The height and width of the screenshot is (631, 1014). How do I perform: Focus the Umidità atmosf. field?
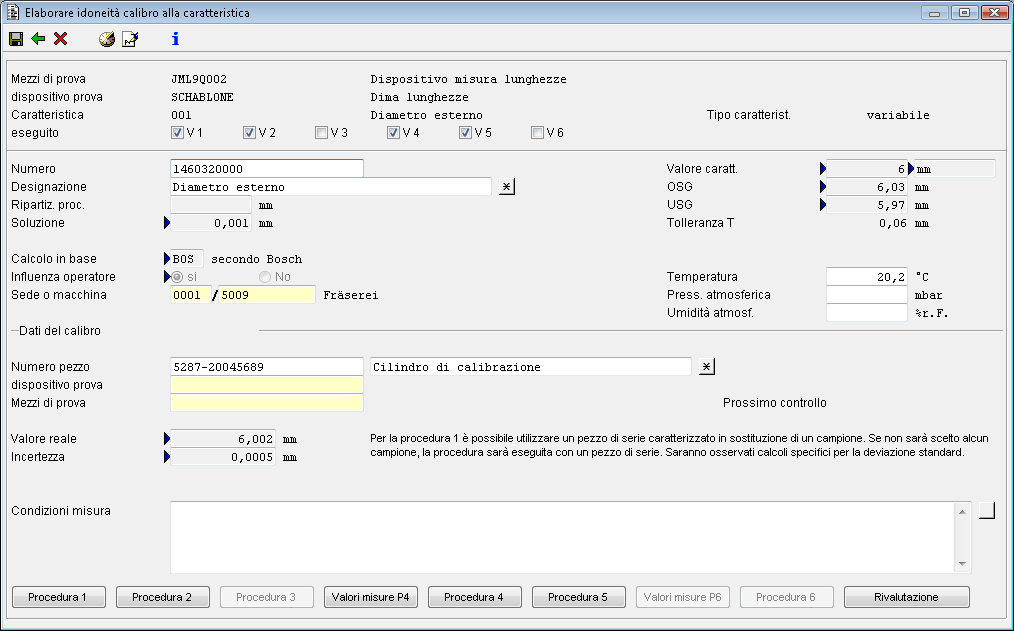click(x=867, y=313)
